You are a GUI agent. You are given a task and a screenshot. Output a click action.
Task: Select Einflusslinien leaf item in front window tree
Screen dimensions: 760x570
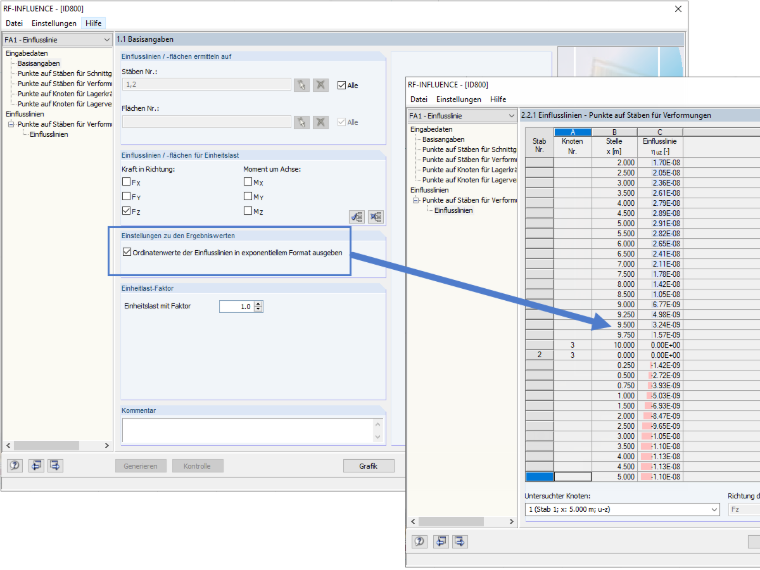[453, 210]
